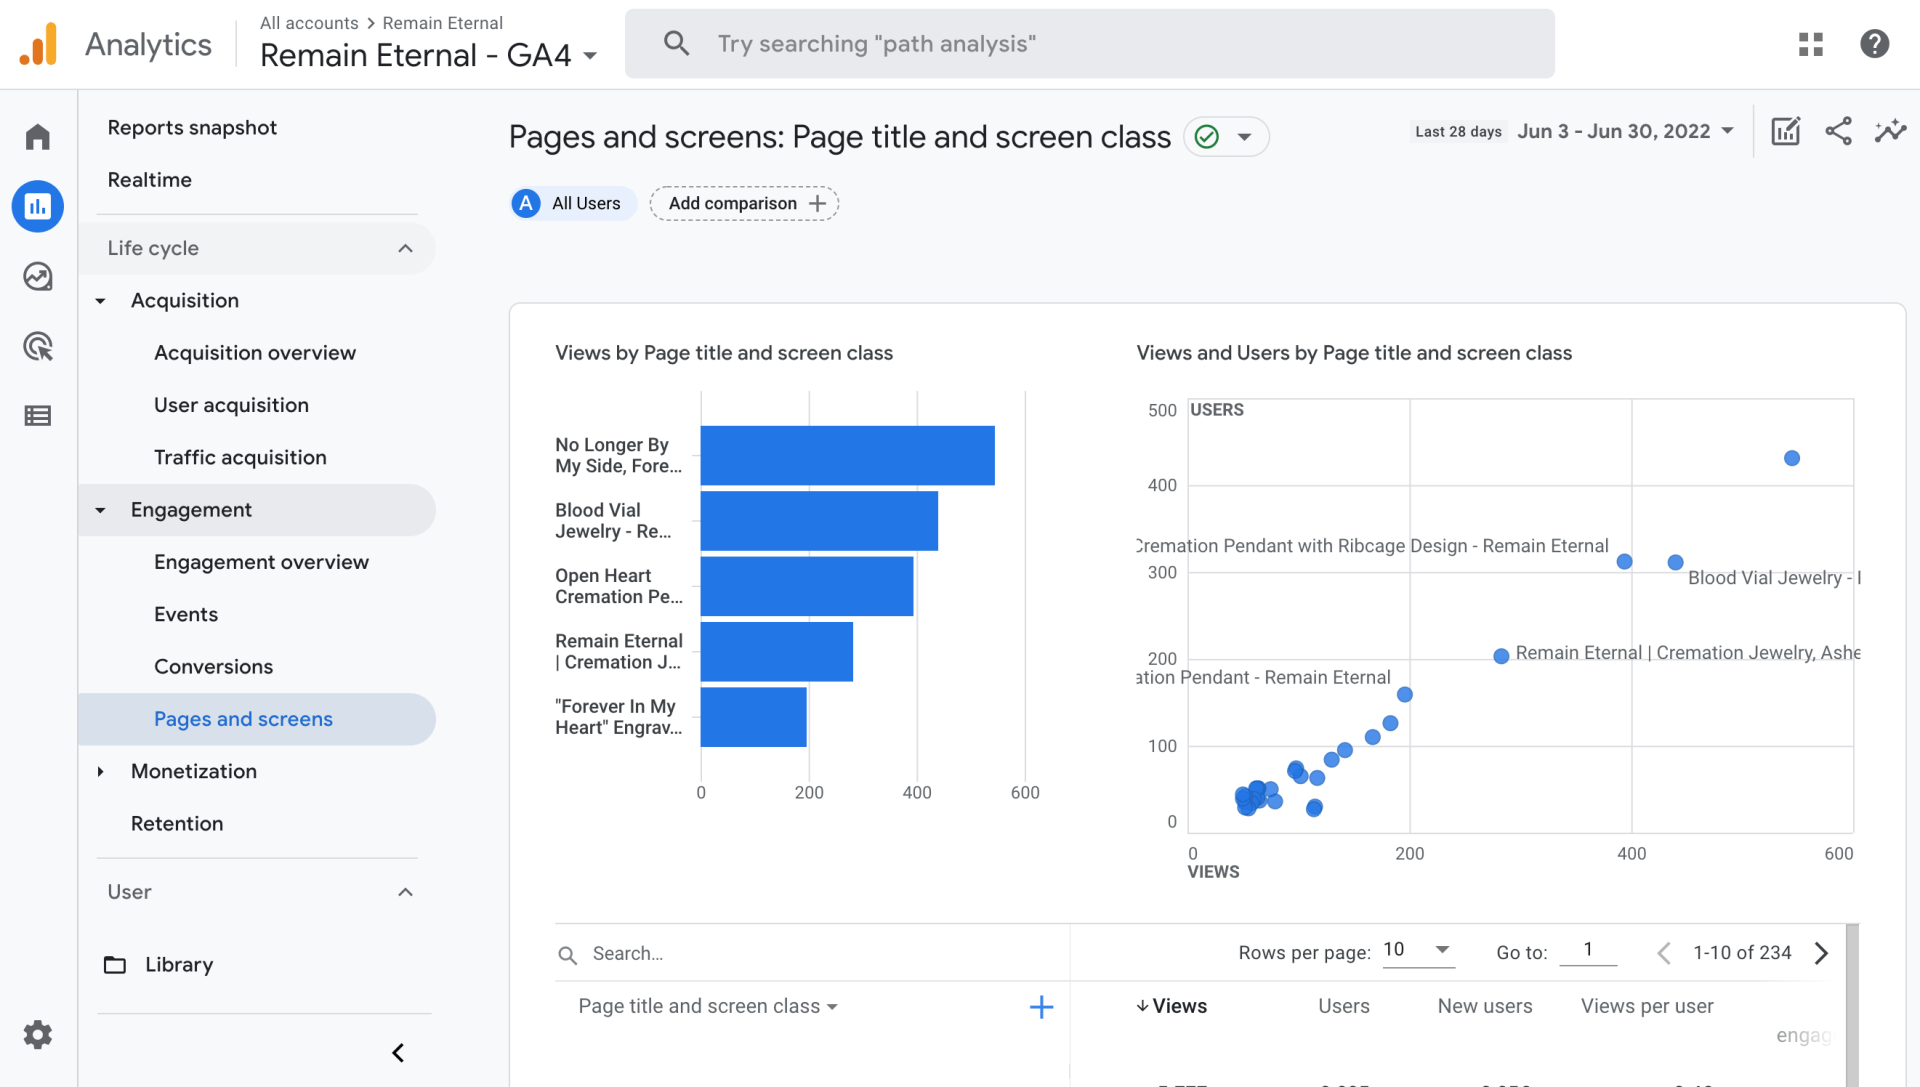Collapse the Life cycle section
This screenshot has width=1920, height=1087.
point(405,248)
